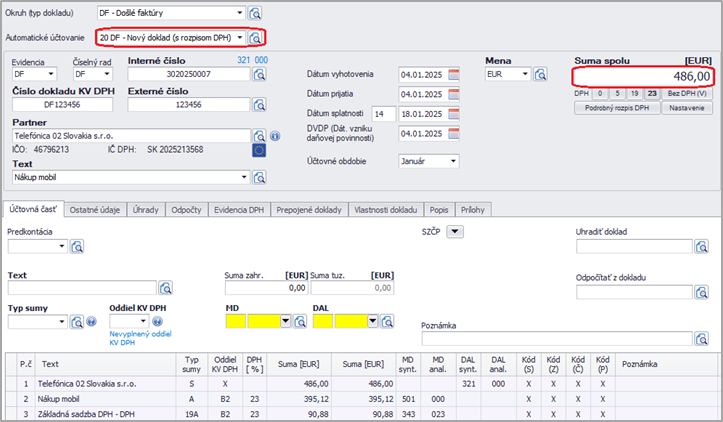Open lookup icon beside Poznámka field
The image size is (723, 422).
coord(701,339)
